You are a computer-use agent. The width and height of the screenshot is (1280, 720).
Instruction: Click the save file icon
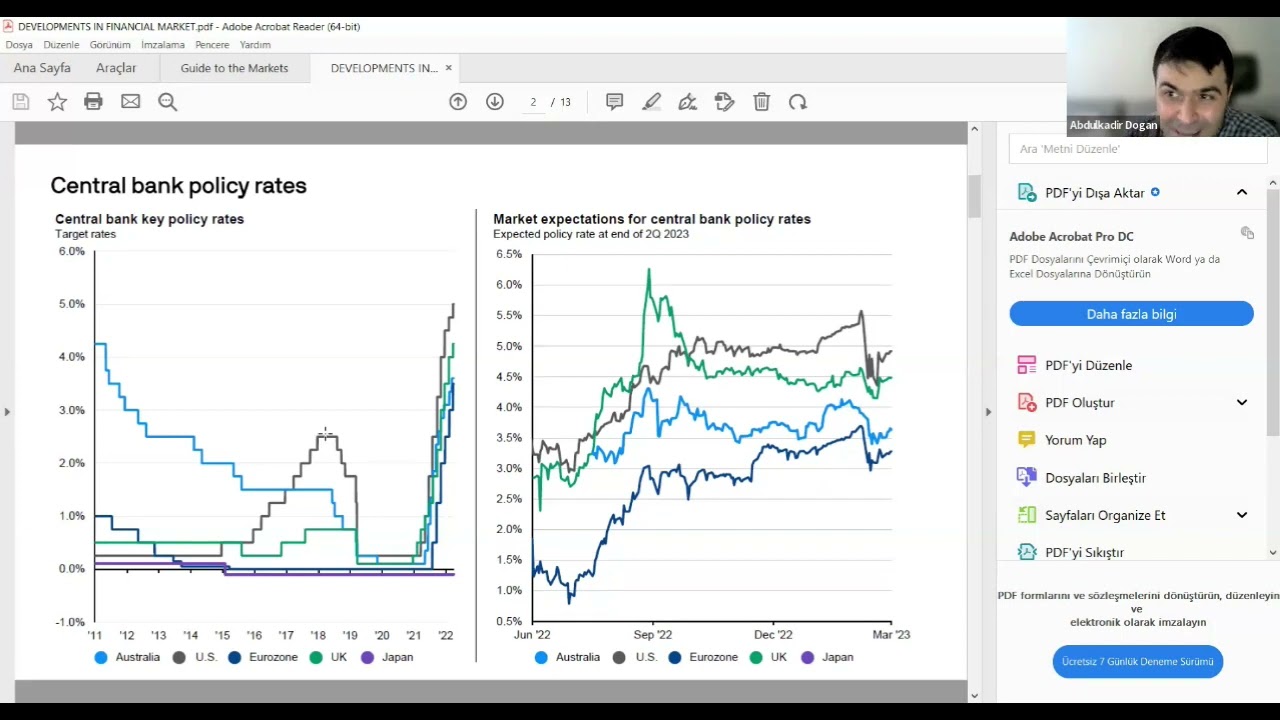coord(21,102)
